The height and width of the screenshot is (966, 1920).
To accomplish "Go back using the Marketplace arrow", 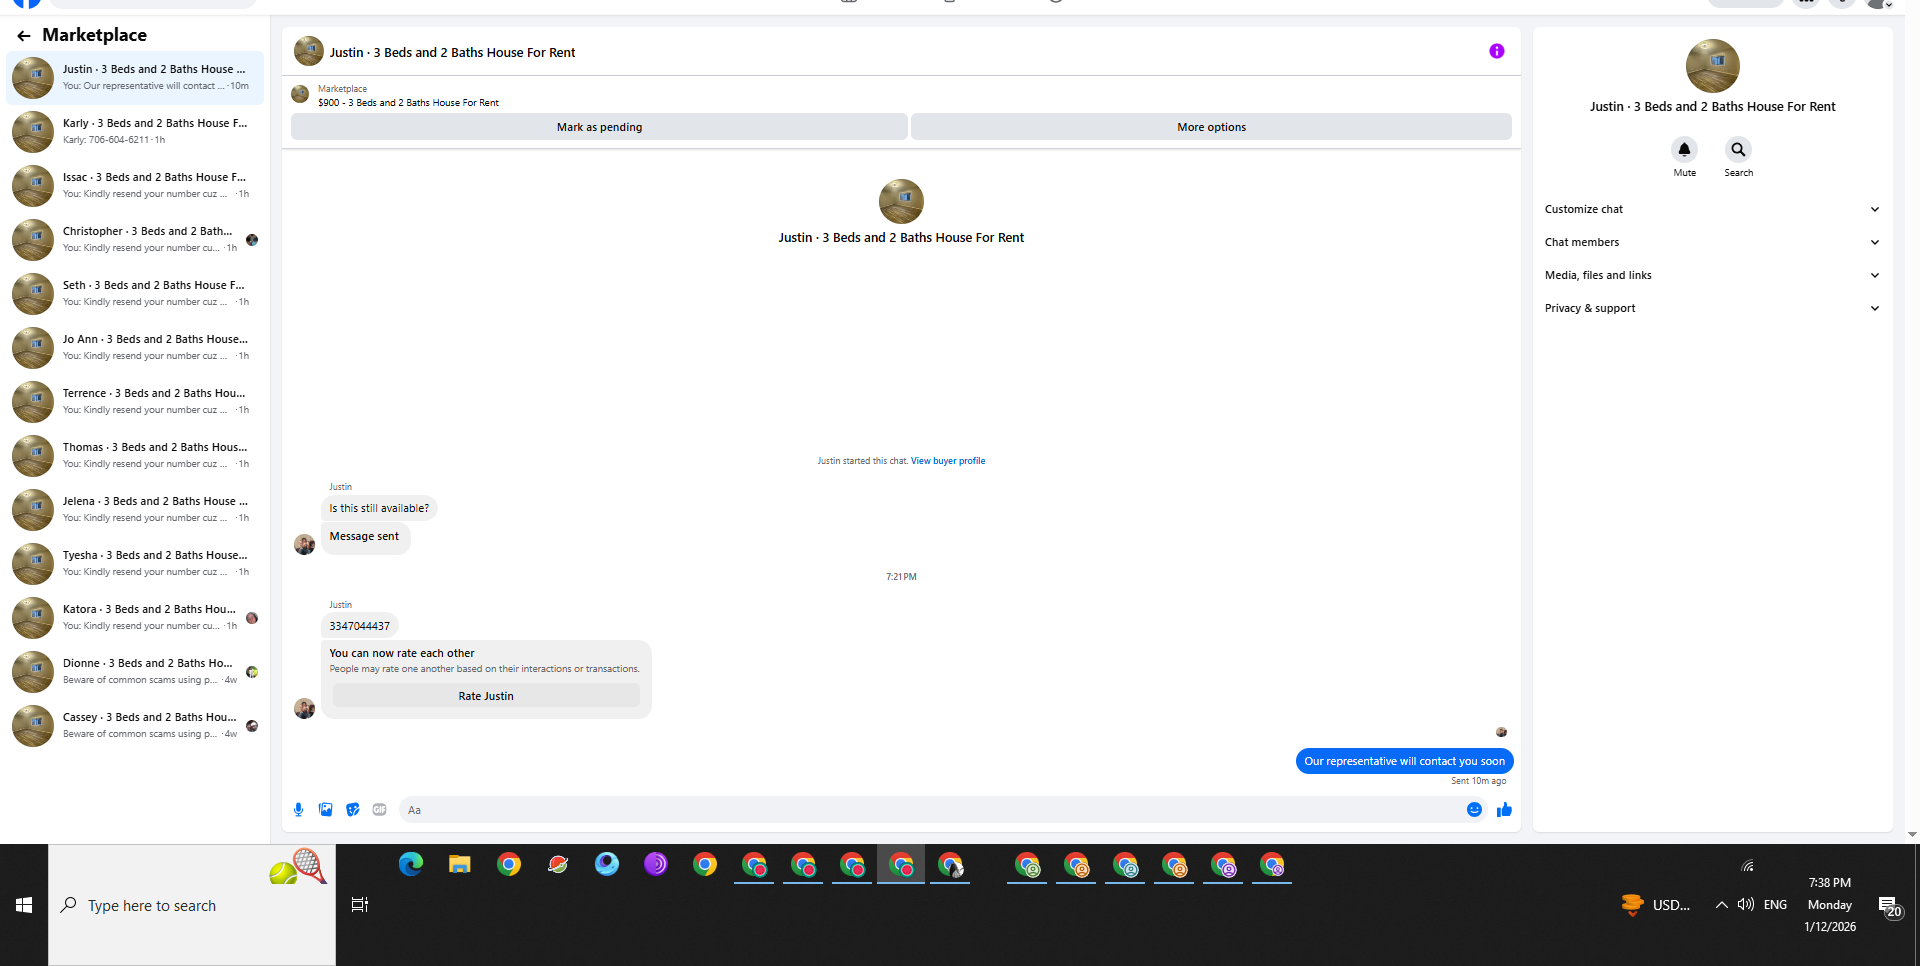I will (x=24, y=36).
